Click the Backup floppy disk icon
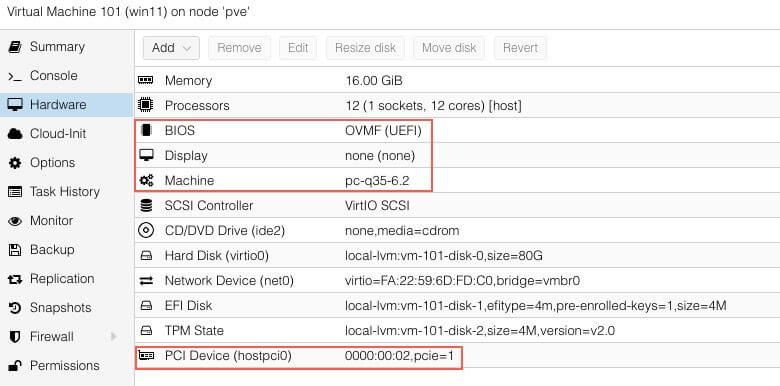The image size is (780, 386). click(15, 250)
